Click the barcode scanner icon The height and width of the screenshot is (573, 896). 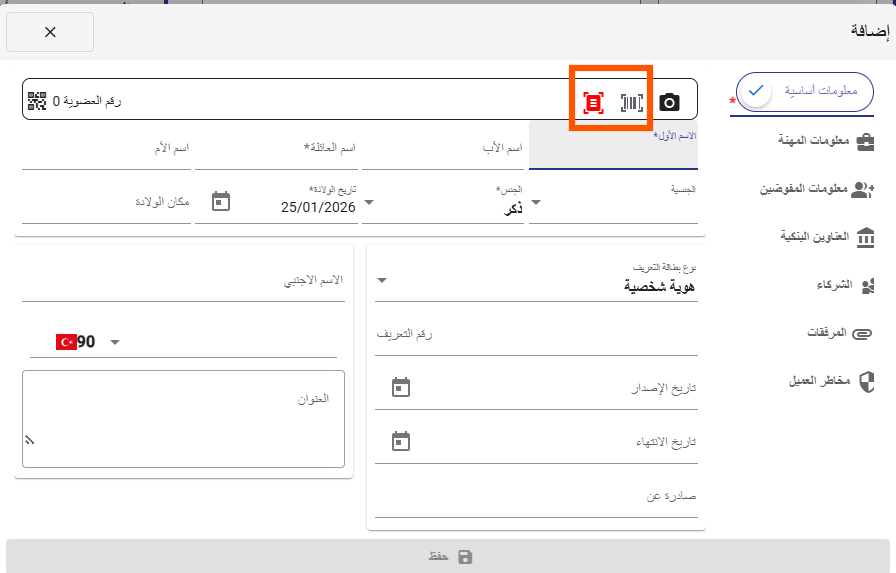(631, 102)
